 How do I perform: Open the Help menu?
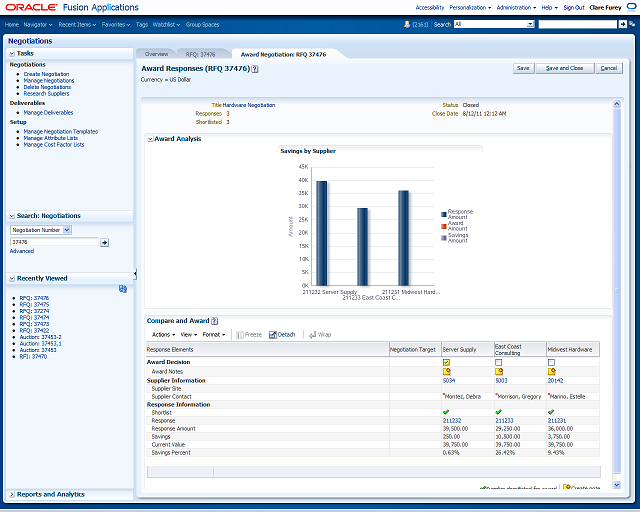coord(549,8)
